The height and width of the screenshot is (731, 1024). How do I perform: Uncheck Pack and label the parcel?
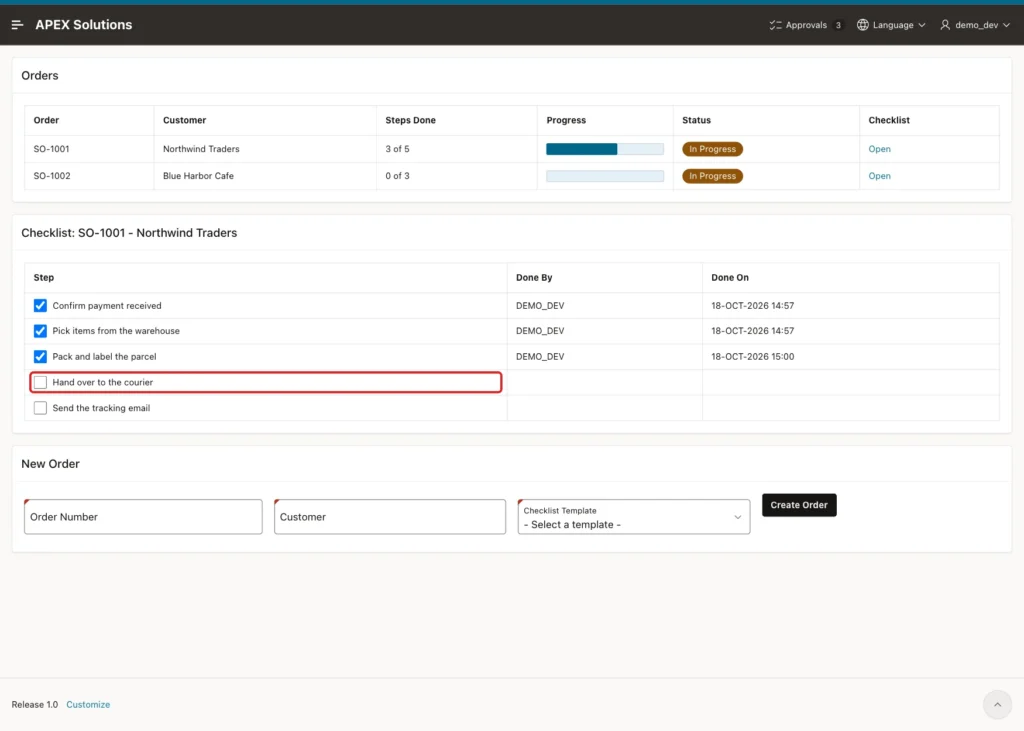click(40, 357)
